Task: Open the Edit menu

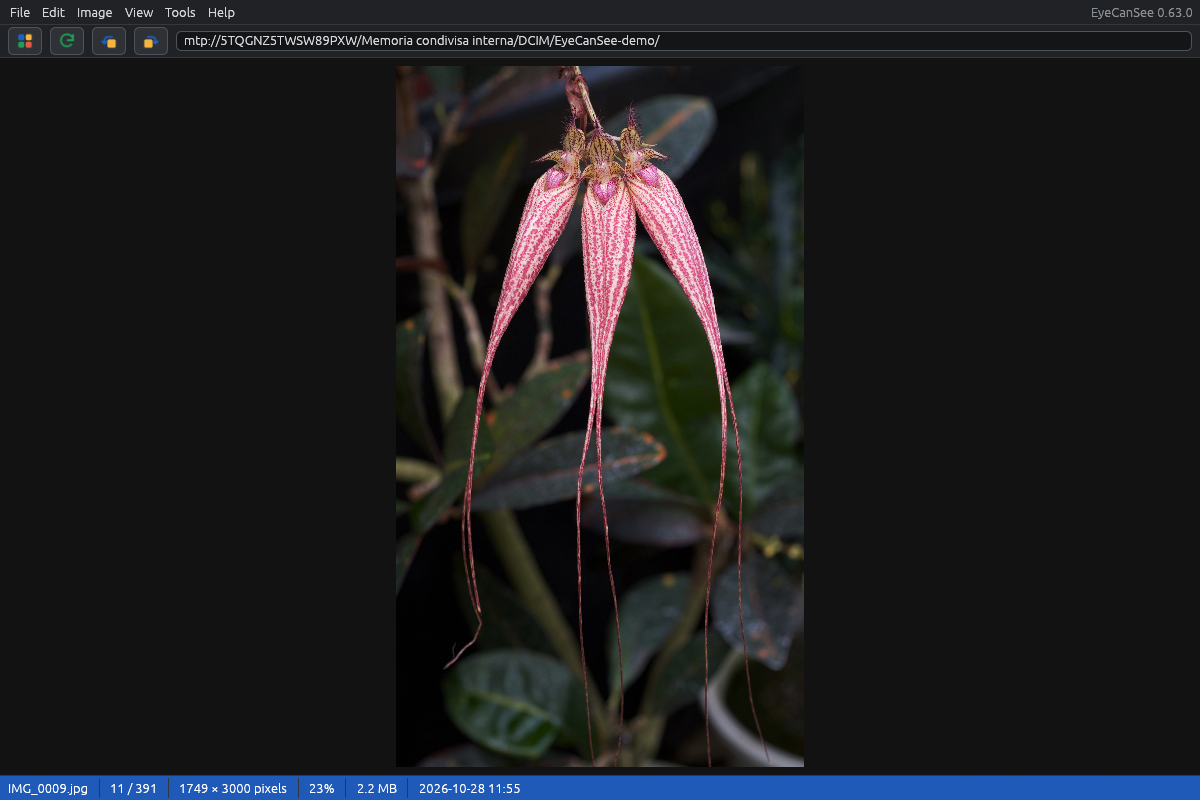Action: click(x=53, y=12)
